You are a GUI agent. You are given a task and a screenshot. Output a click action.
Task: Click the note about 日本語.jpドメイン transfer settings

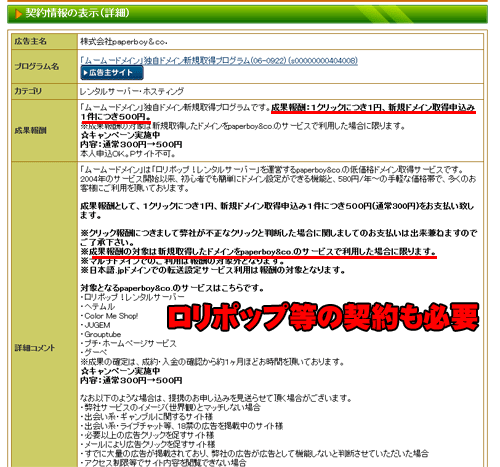[x=213, y=270]
